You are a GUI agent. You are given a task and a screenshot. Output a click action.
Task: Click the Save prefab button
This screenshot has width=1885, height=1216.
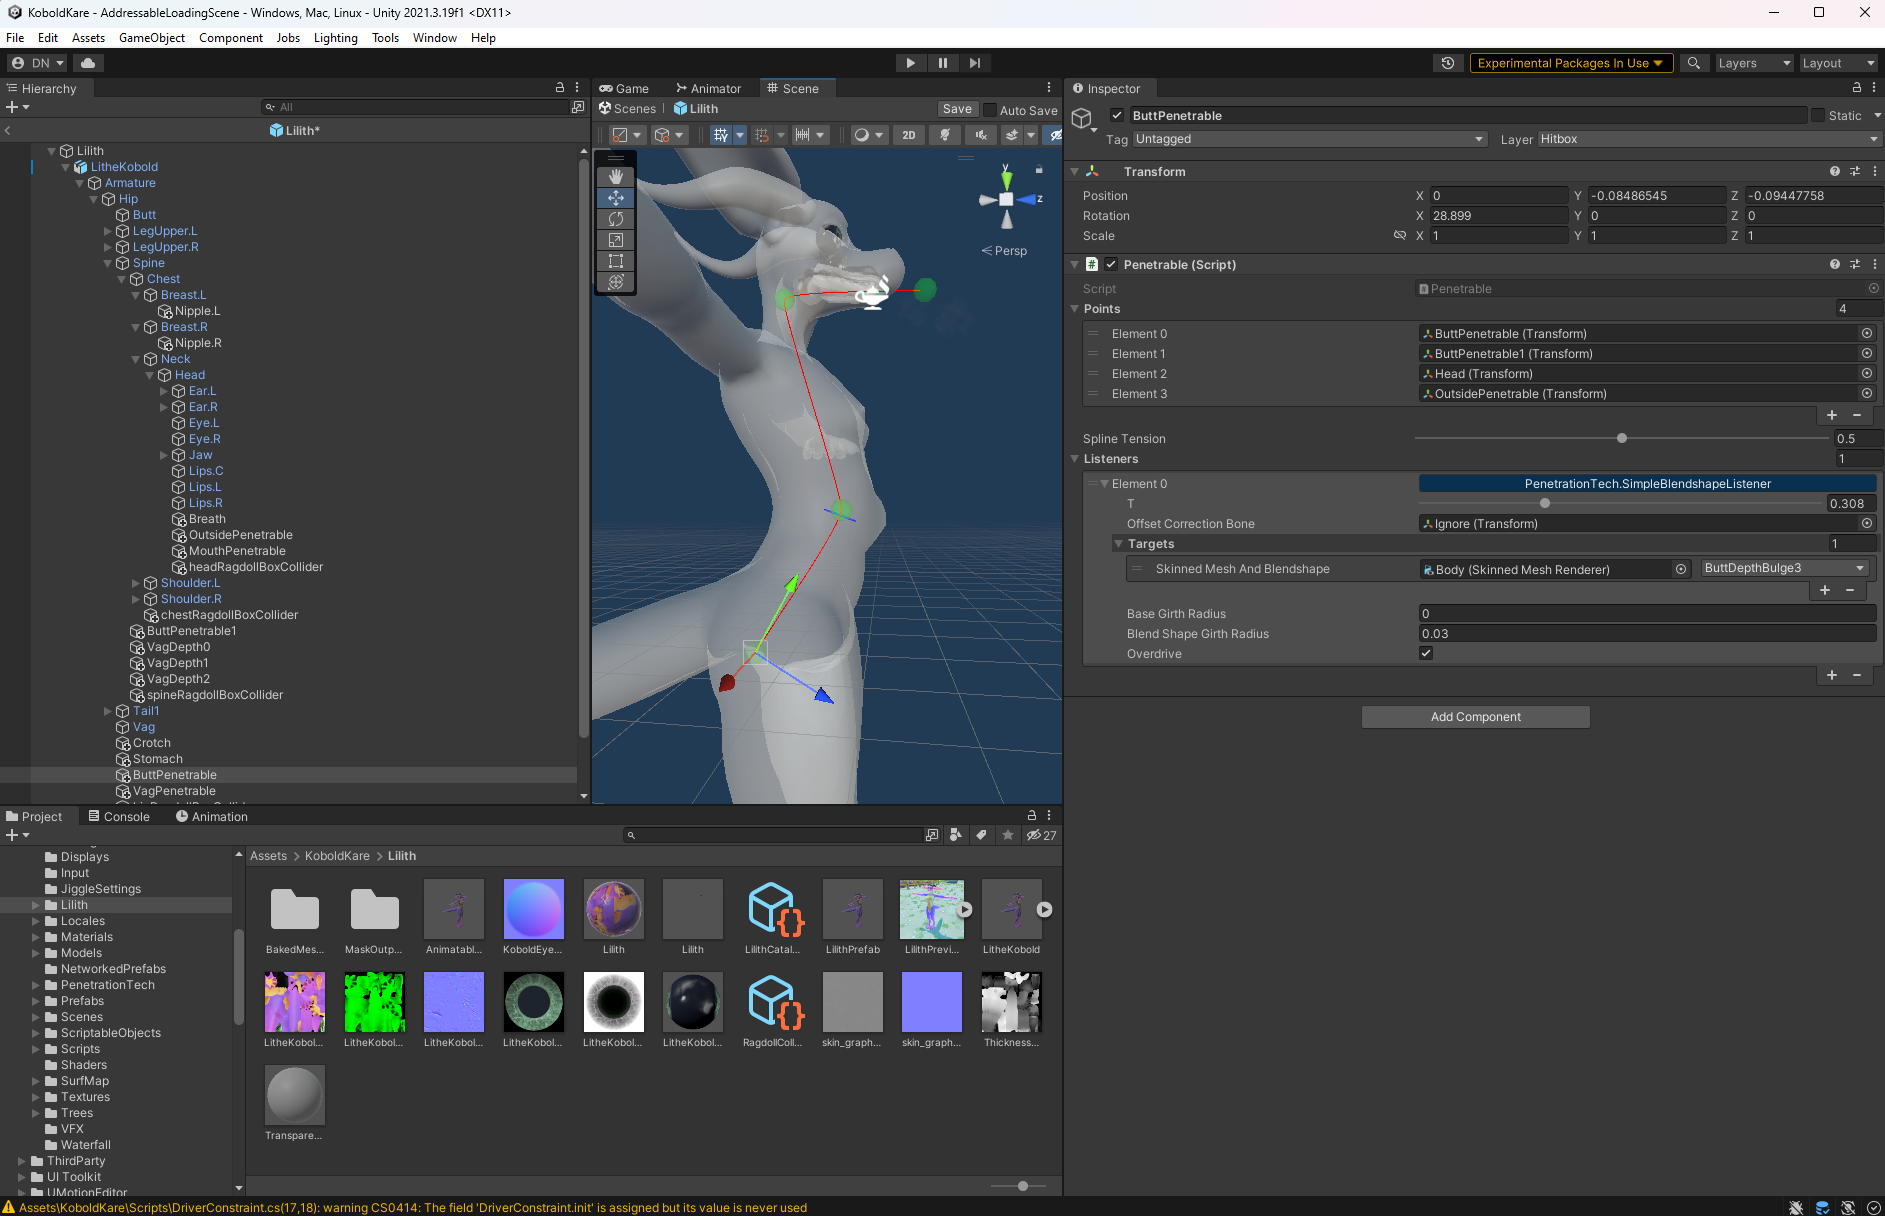957,110
